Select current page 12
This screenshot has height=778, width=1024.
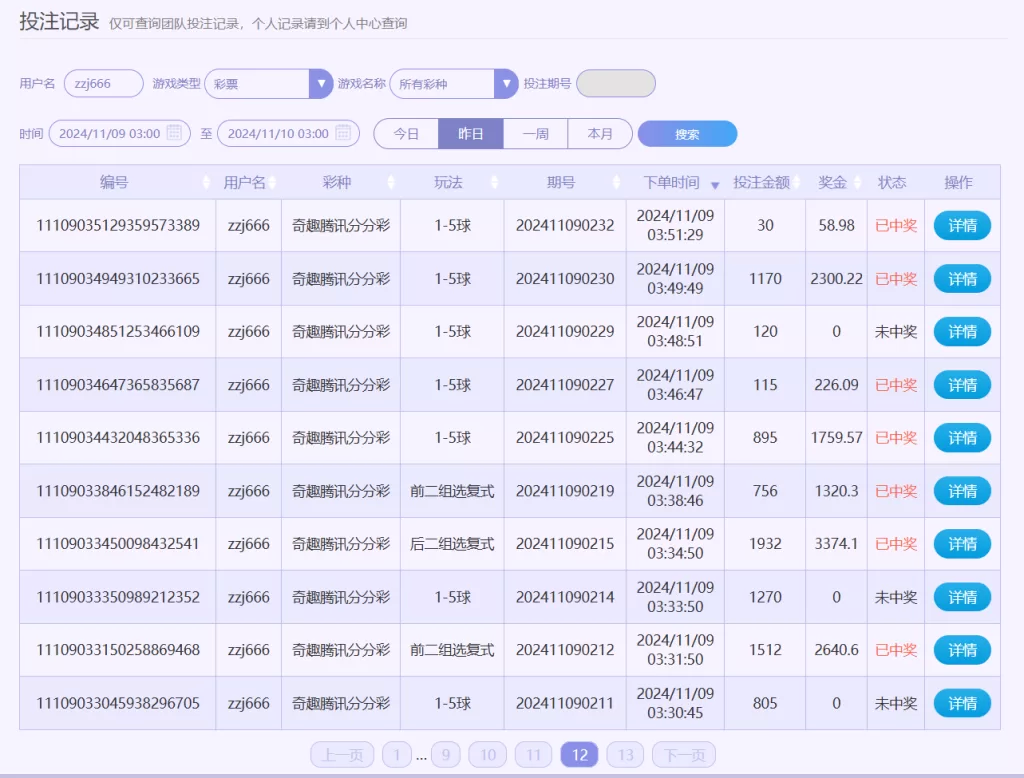tap(579, 755)
